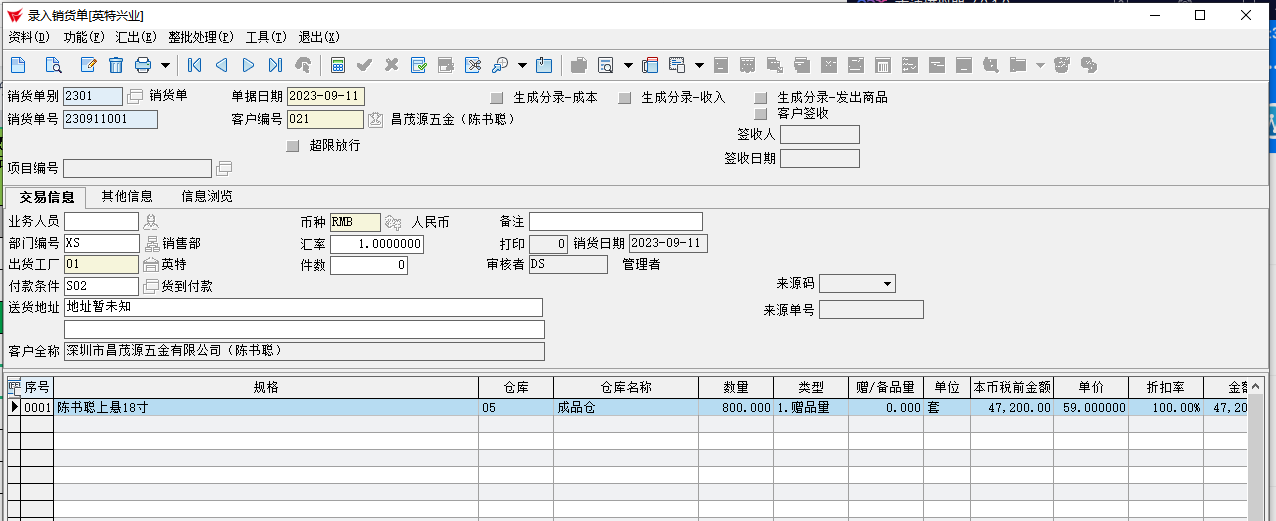Viewport: 1276px width, 521px height.
Task: Switch to the 其他信息 tab
Action: [127, 196]
